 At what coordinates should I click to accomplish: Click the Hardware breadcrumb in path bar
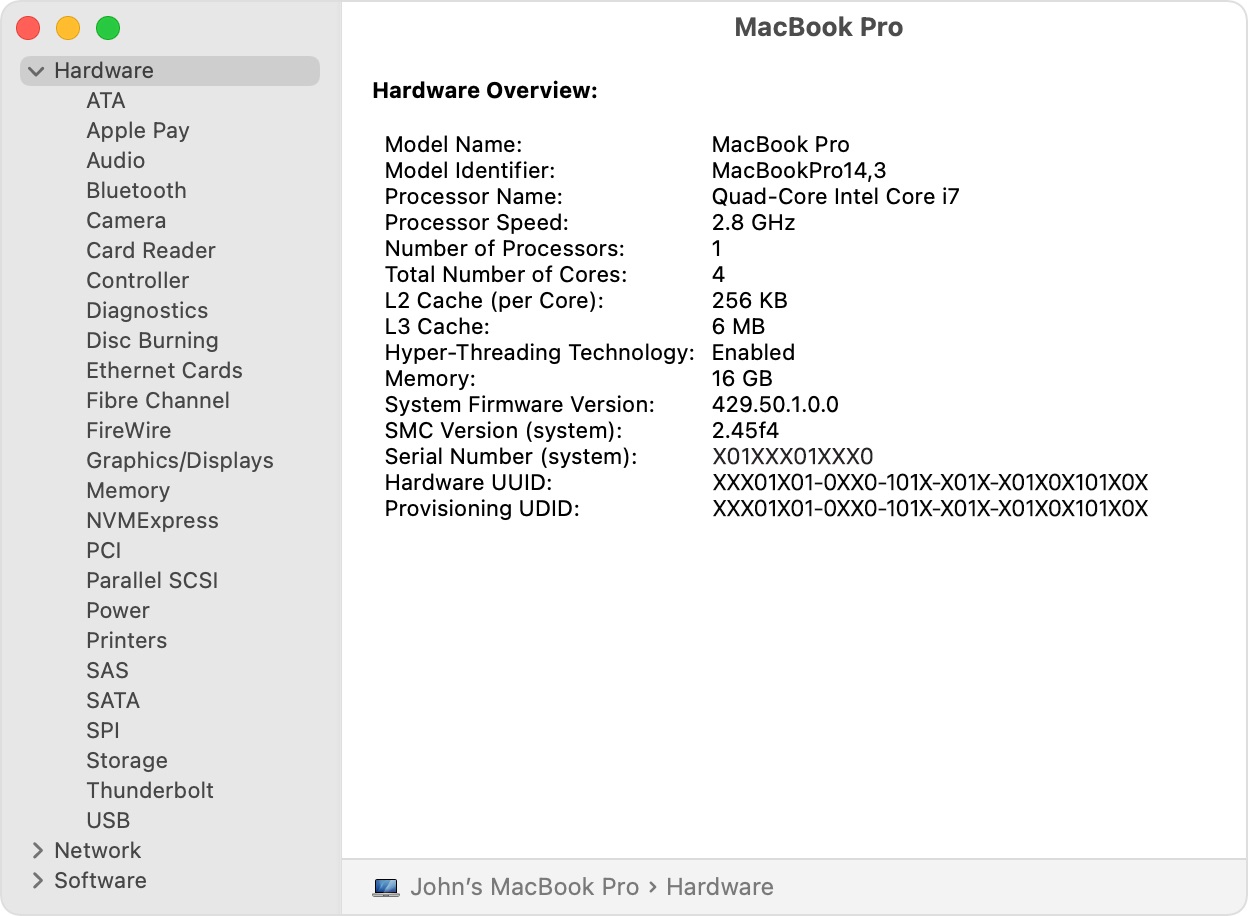[x=720, y=887]
